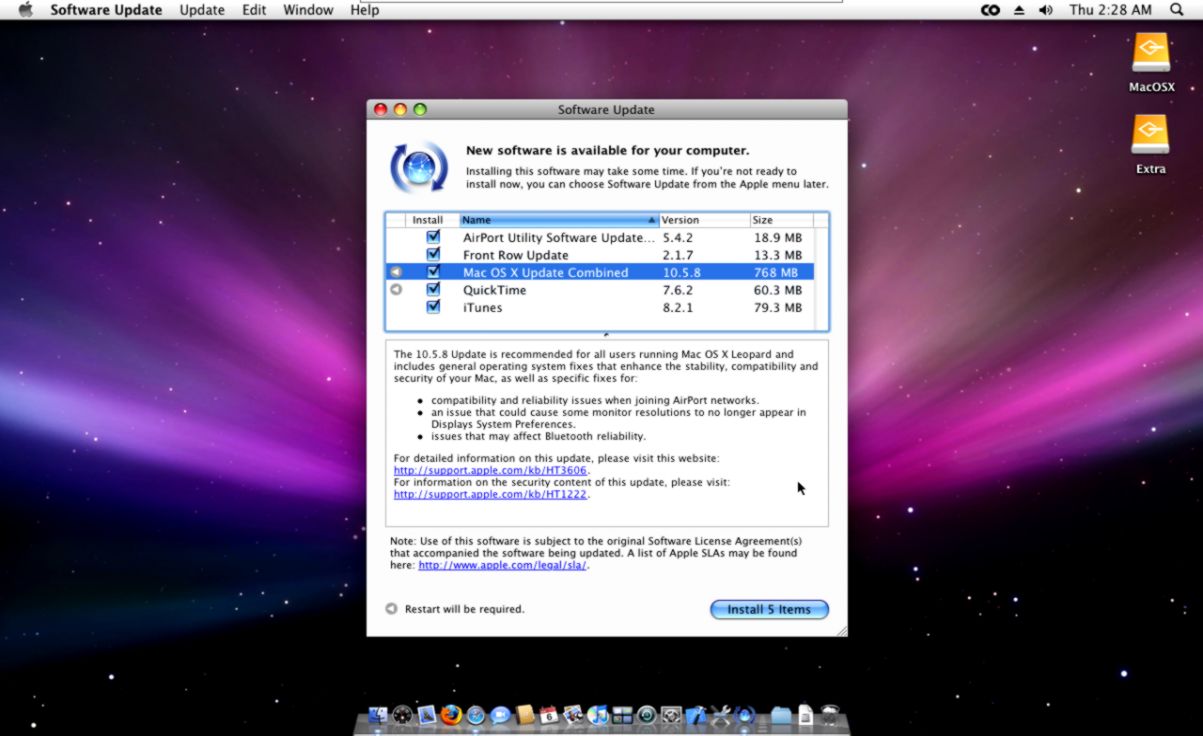1203x736 pixels.
Task: Open the blue folder stack in Dock
Action: [782, 715]
